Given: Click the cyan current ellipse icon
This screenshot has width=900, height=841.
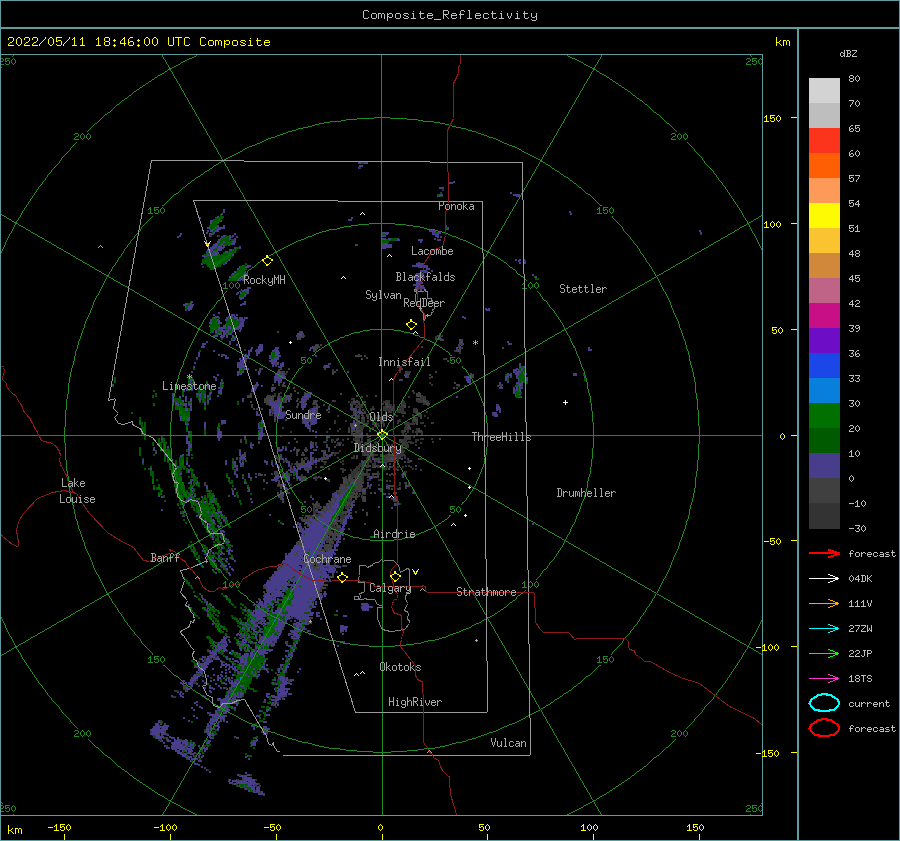Looking at the screenshot, I should pyautogui.click(x=824, y=703).
